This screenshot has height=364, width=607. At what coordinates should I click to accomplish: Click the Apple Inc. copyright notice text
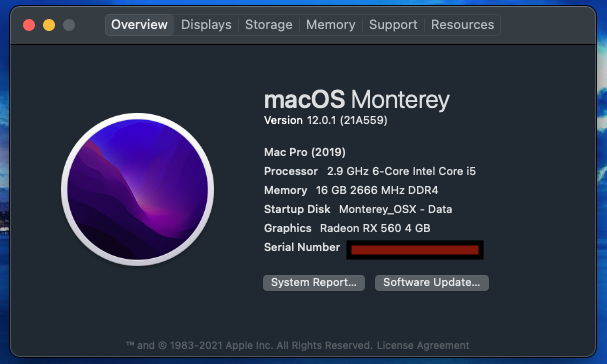pos(249,345)
